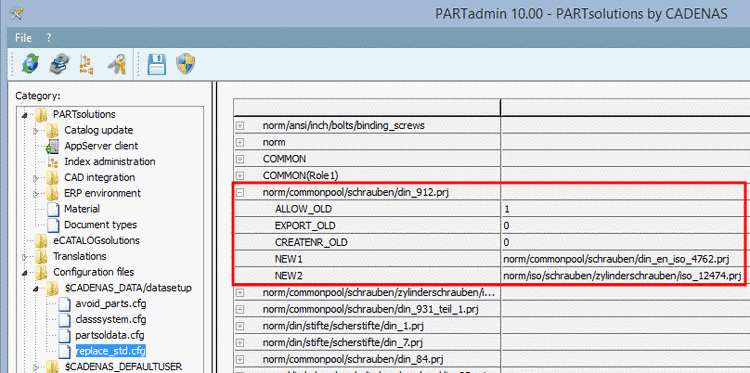Click the Translations folder icon

pos(42,256)
